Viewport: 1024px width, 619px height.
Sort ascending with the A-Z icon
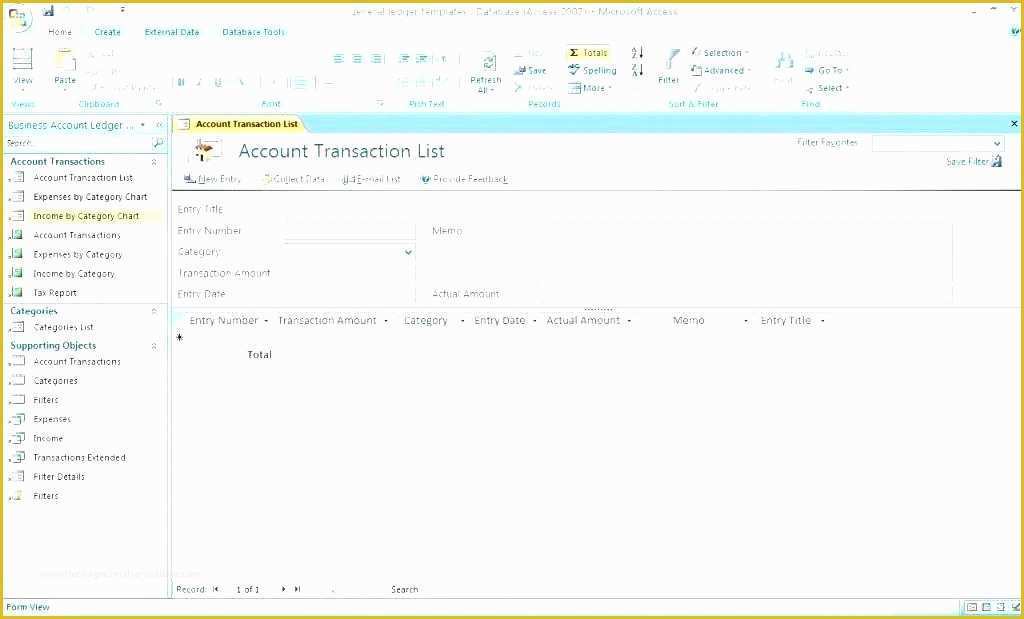click(x=637, y=53)
